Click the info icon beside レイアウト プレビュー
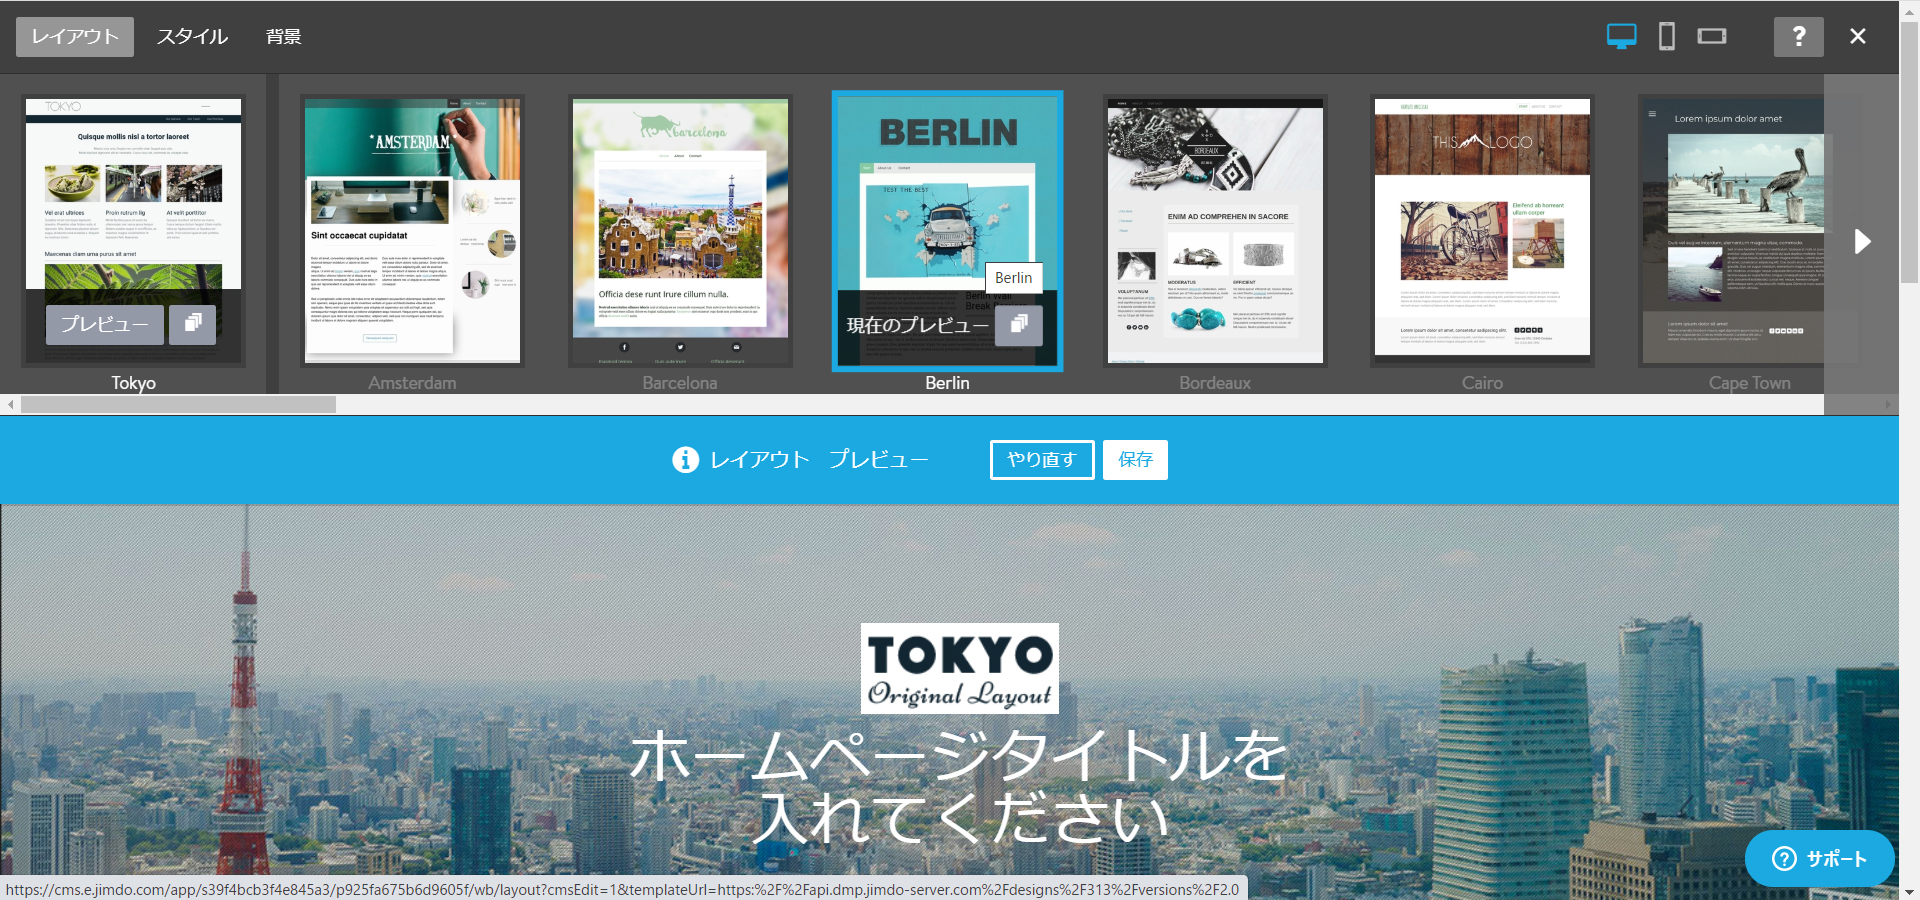The height and width of the screenshot is (900, 1920). [685, 460]
